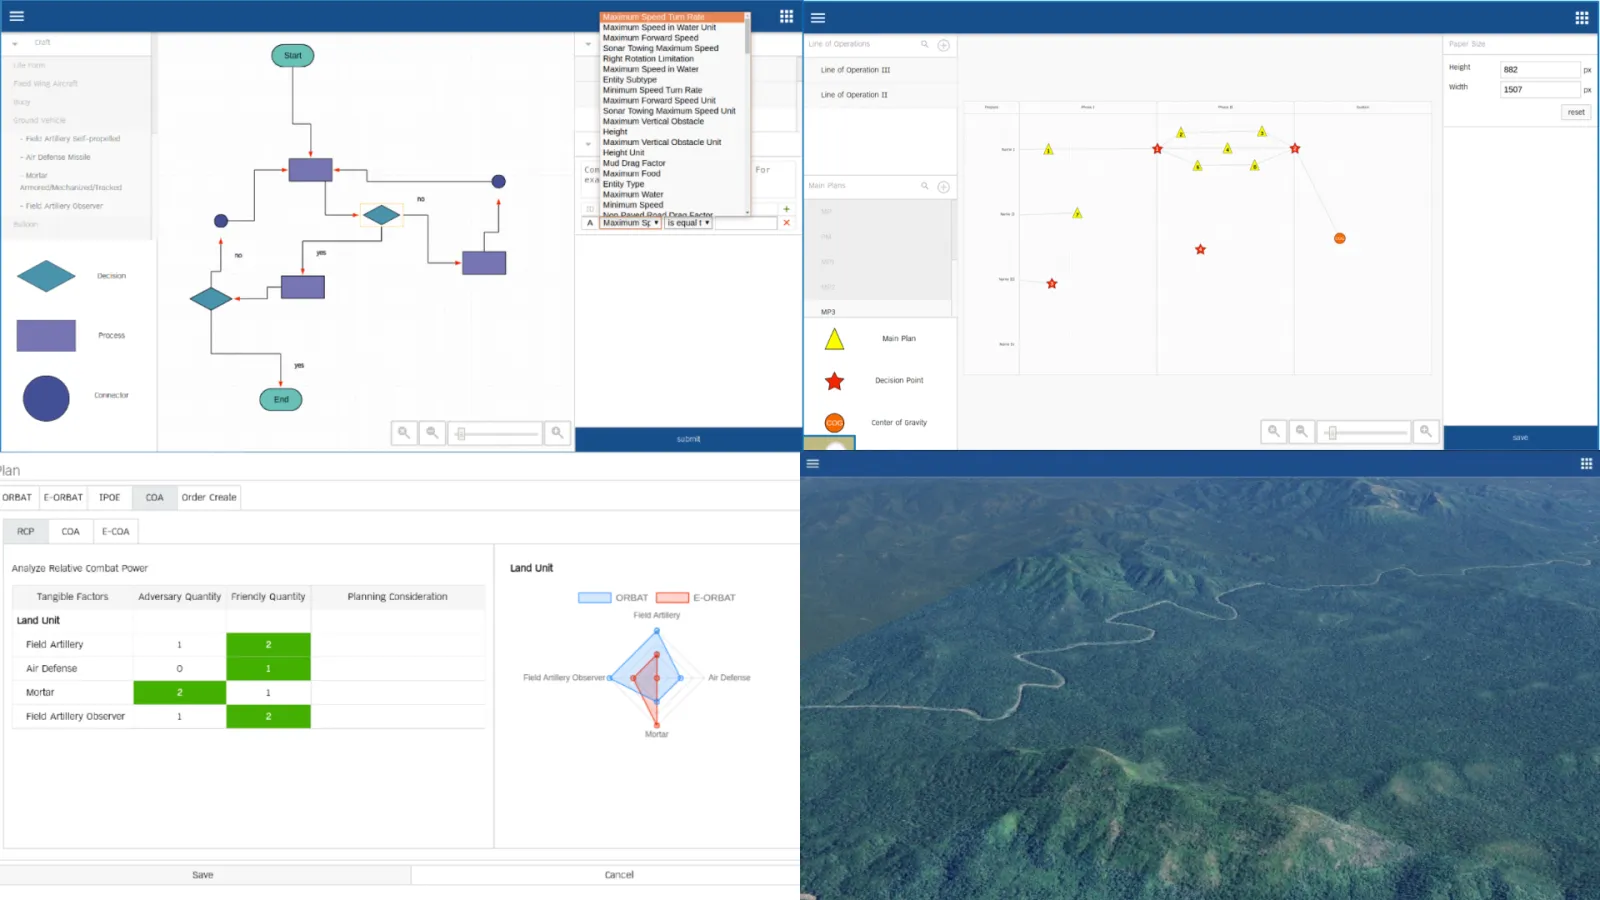Remove condition row with red X
Image resolution: width=1600 pixels, height=900 pixels.
click(x=786, y=223)
